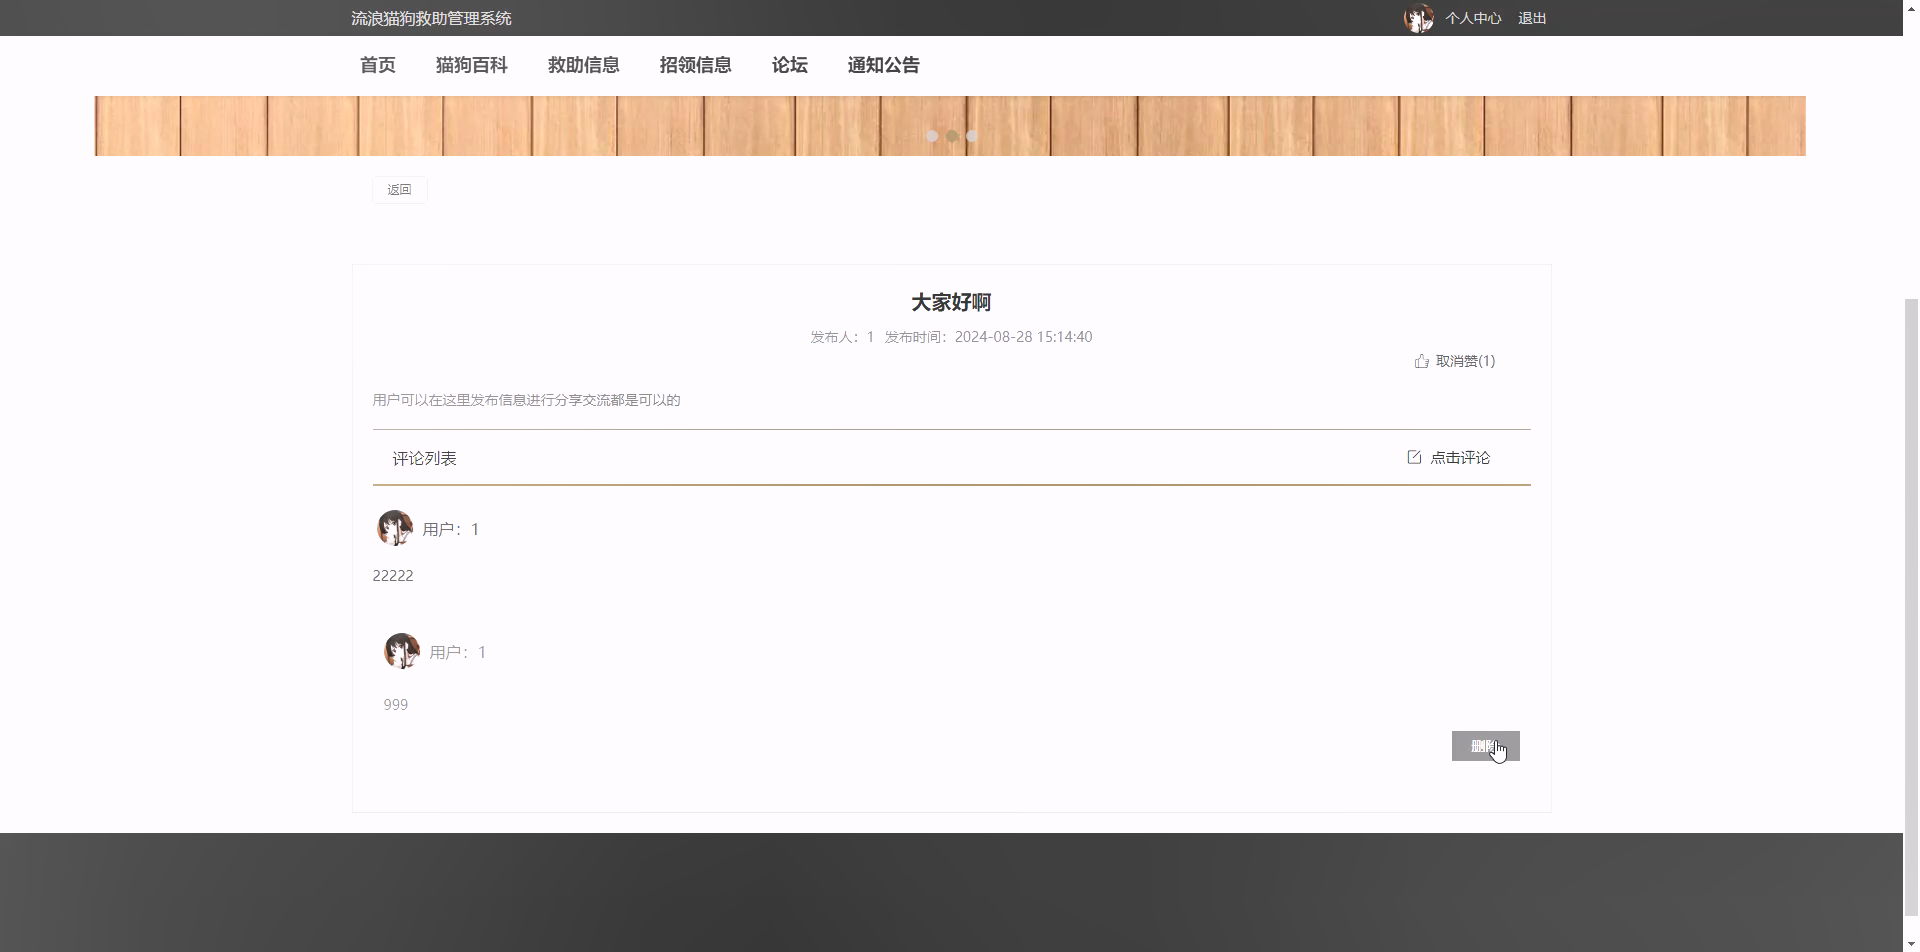1920x952 pixels.
Task: Select second carousel indicator dot
Action: point(952,136)
